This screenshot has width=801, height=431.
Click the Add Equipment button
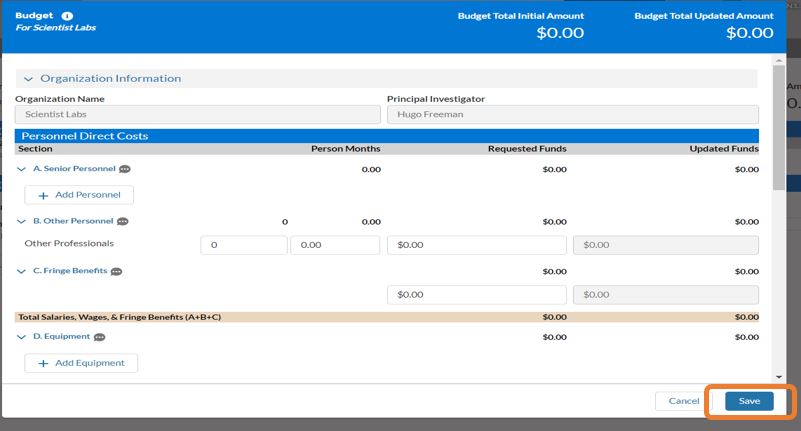81,363
